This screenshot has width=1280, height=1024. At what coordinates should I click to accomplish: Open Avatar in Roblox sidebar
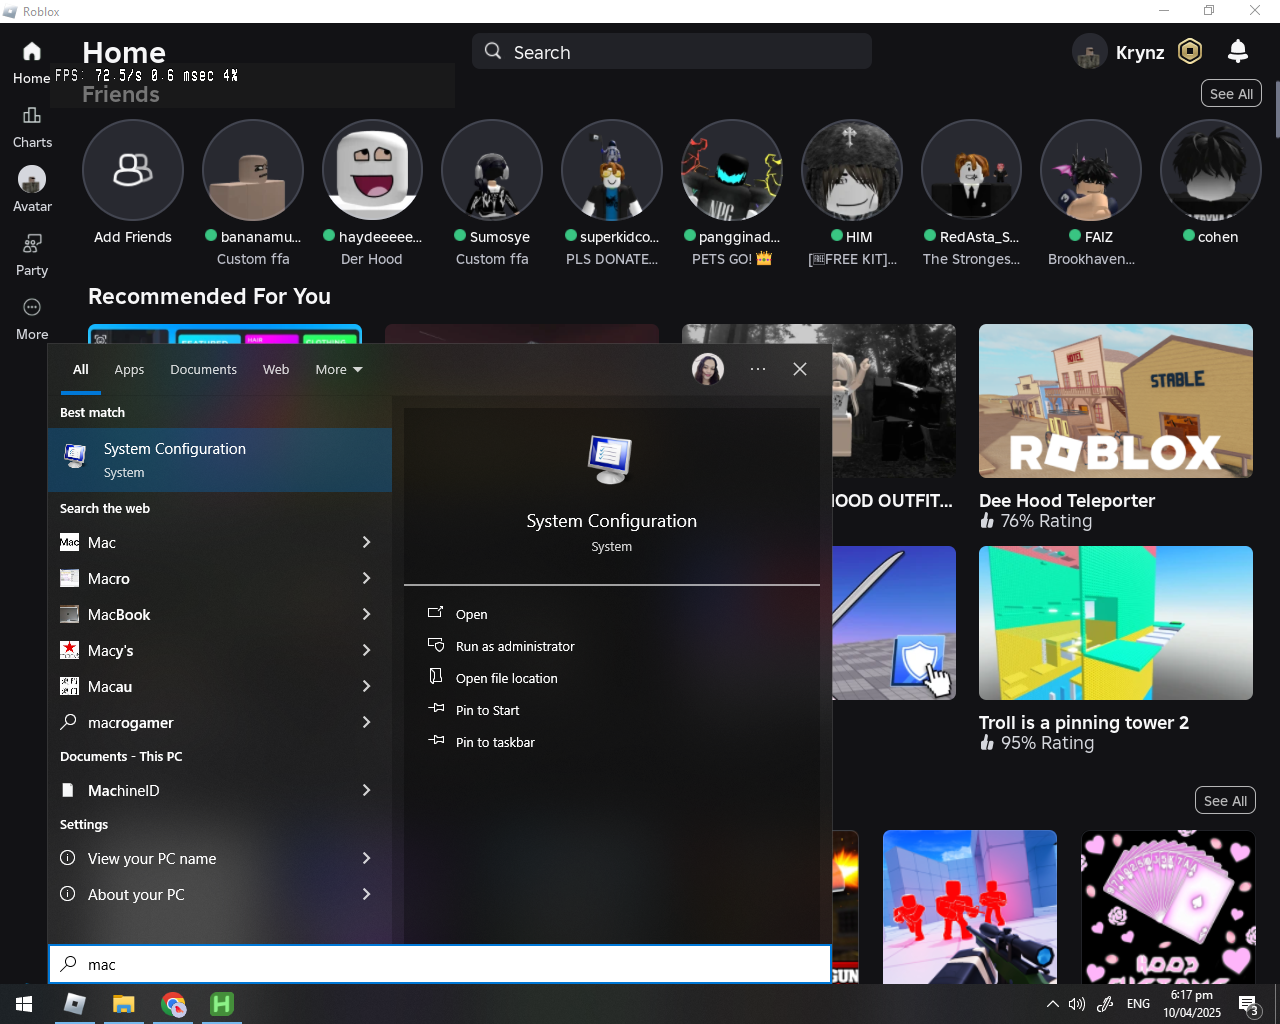click(32, 190)
